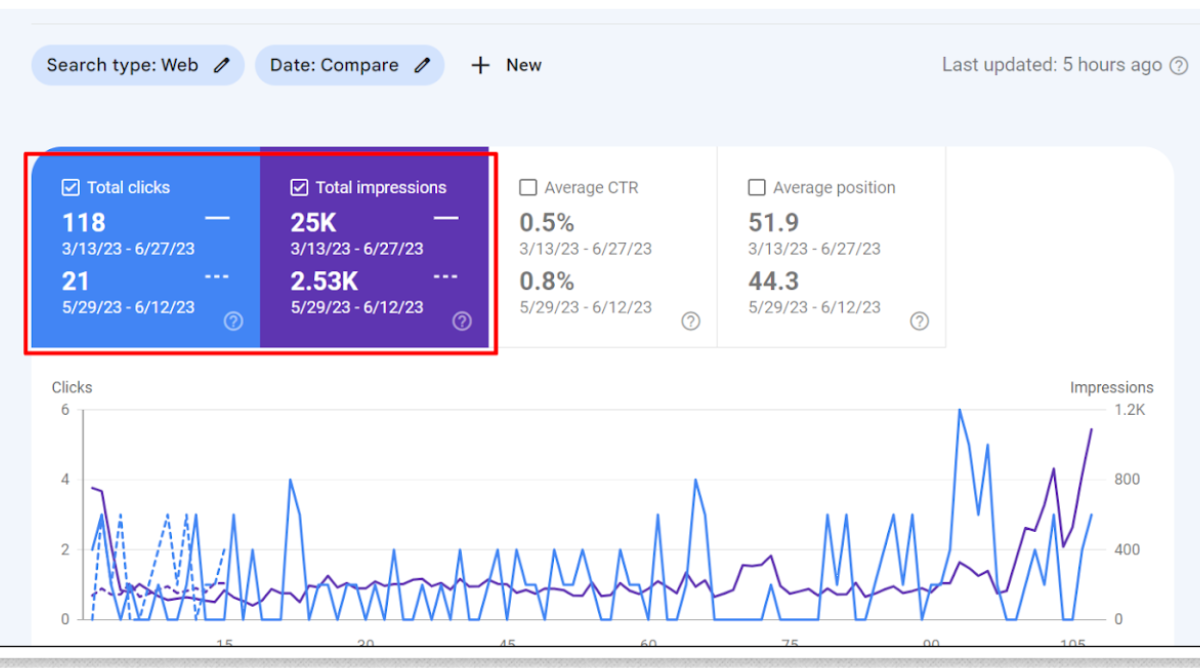Click the solid line legend in Total impressions
The height and width of the screenshot is (668, 1200).
click(x=446, y=217)
